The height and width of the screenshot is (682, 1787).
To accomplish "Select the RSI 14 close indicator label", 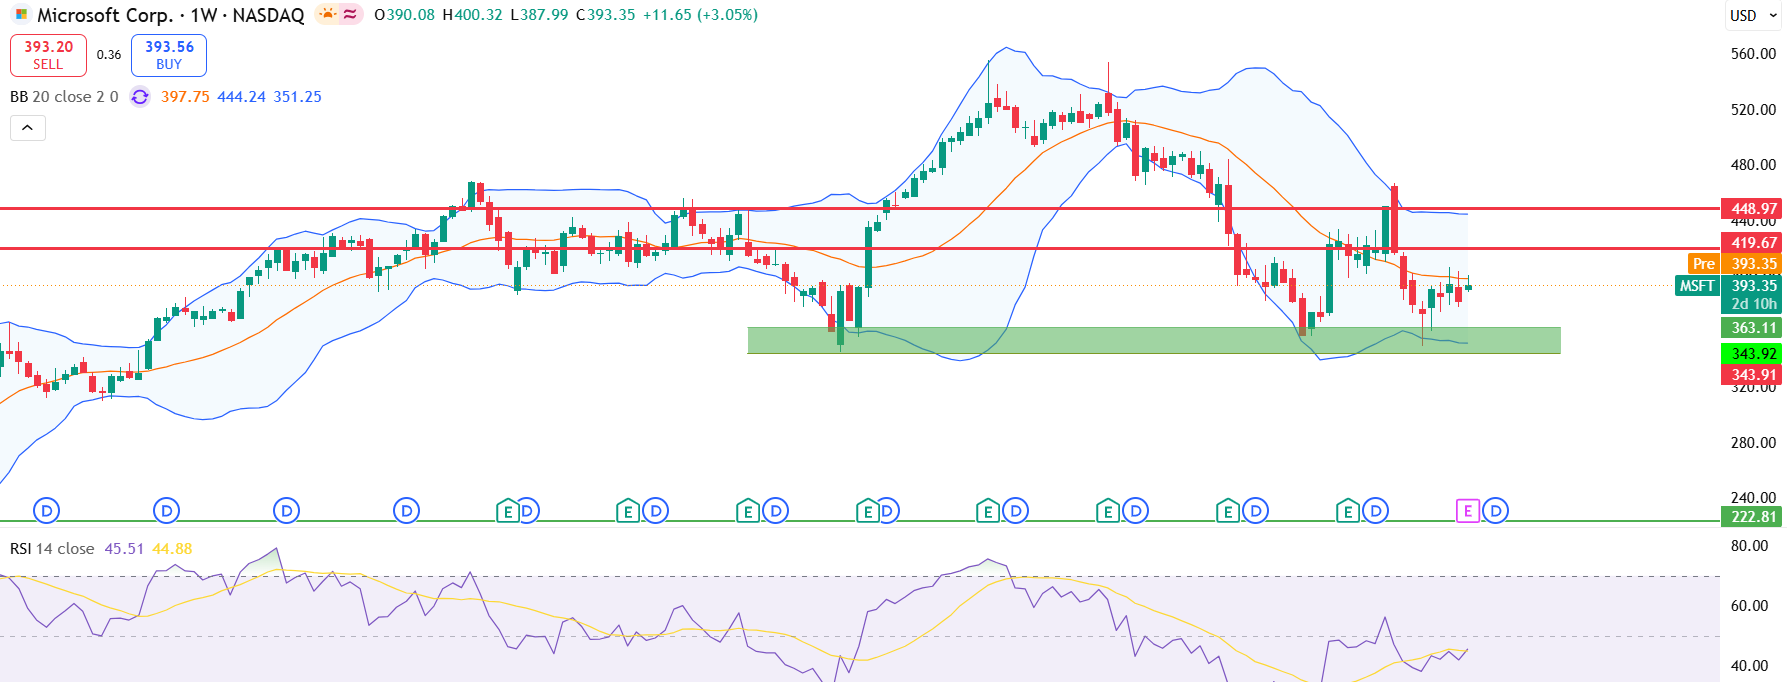I will pyautogui.click(x=52, y=549).
